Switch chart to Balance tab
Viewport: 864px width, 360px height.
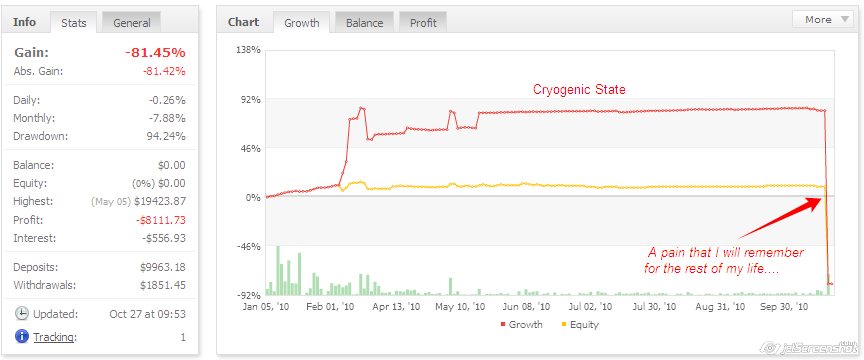(364, 23)
